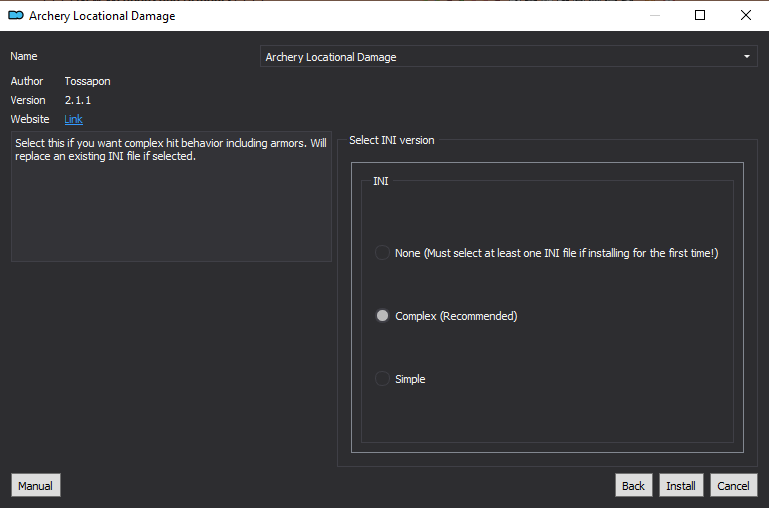Click the Mod Organizer icon in title bar
The width and height of the screenshot is (769, 508).
coord(16,15)
